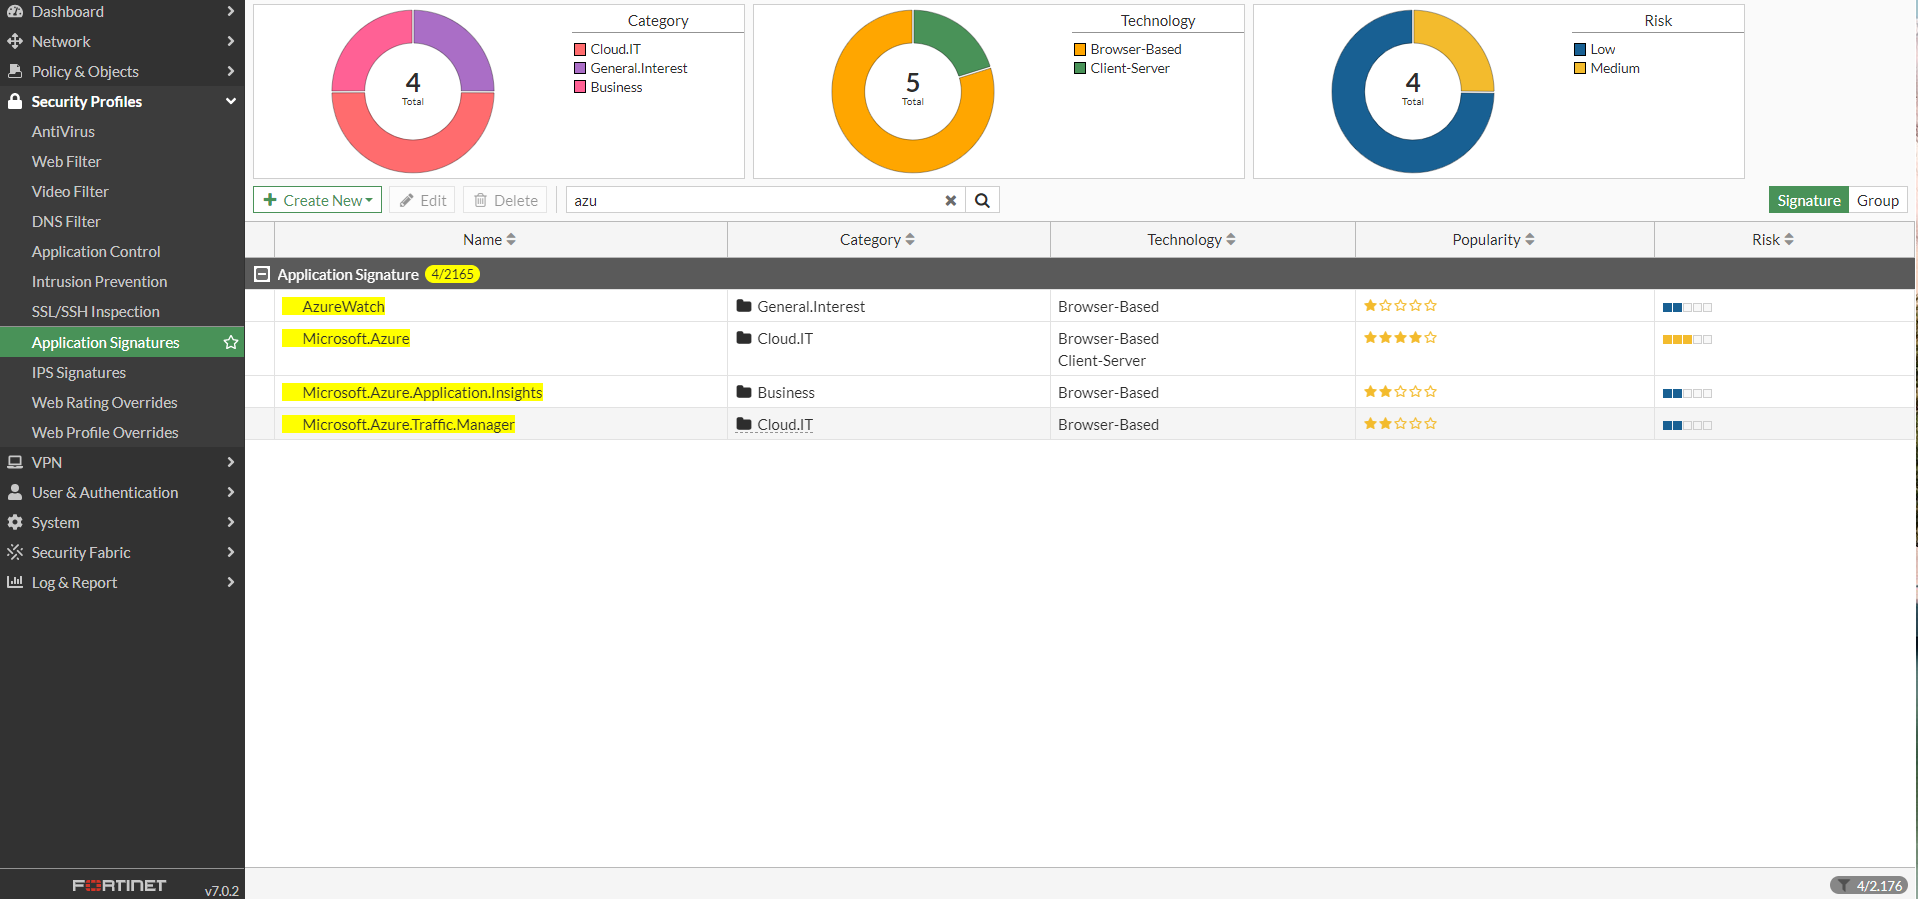The image size is (1918, 899).
Task: Expand the Network menu chevron
Action: (231, 42)
